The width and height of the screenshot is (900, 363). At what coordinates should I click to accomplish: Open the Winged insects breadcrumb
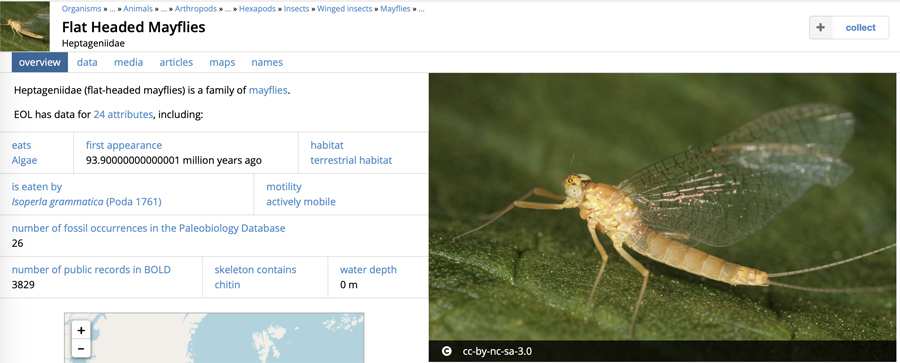[x=345, y=9]
